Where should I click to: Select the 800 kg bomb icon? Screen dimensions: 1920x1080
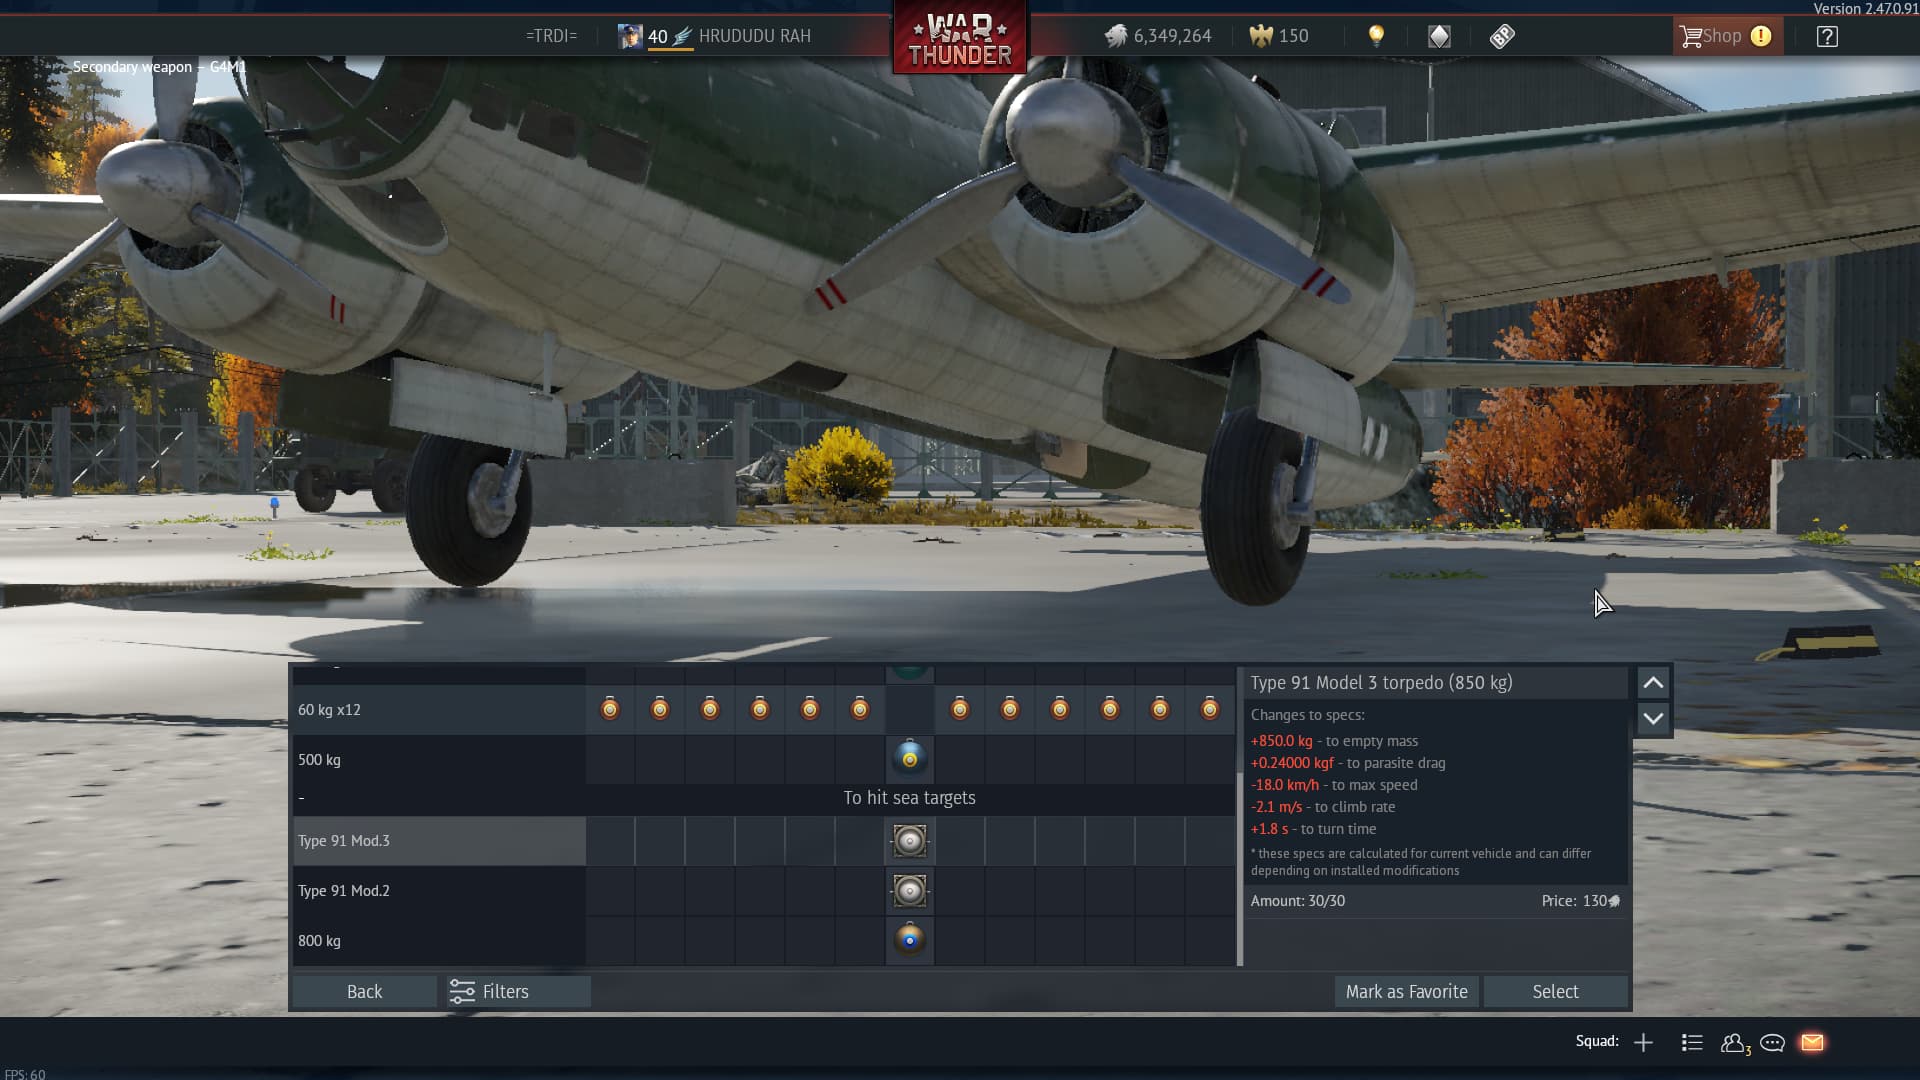click(x=910, y=940)
